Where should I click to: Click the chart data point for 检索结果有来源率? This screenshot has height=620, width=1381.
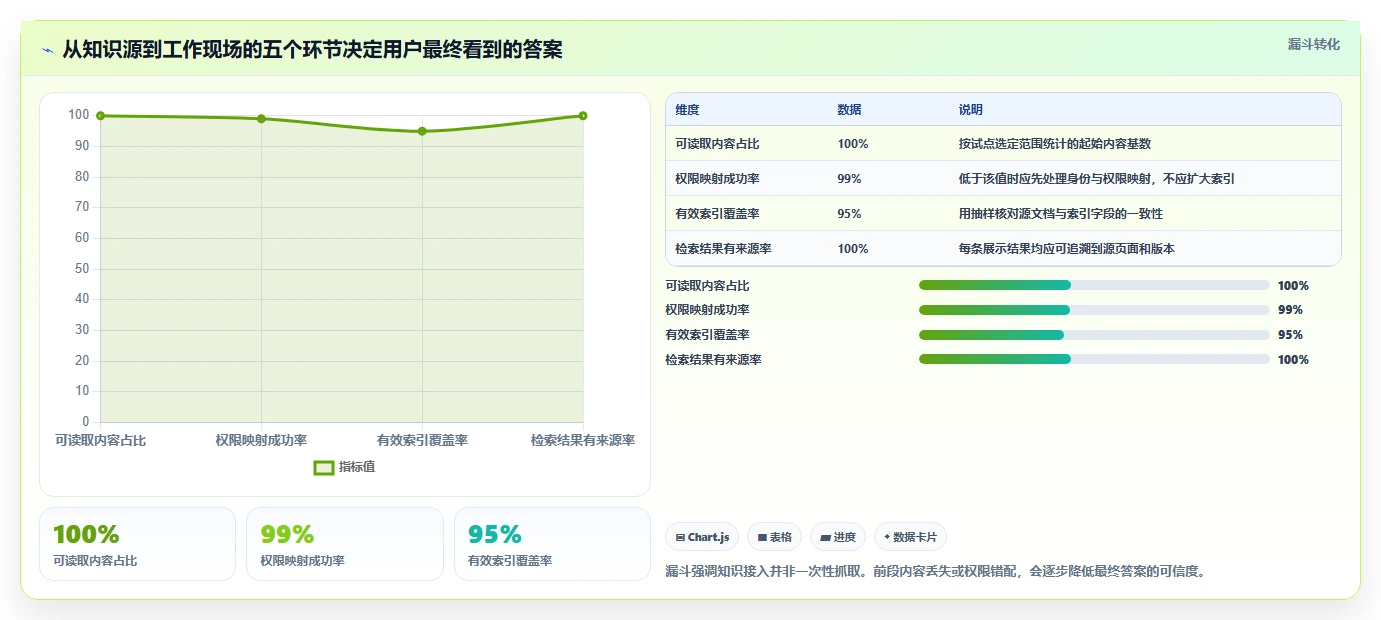point(583,116)
